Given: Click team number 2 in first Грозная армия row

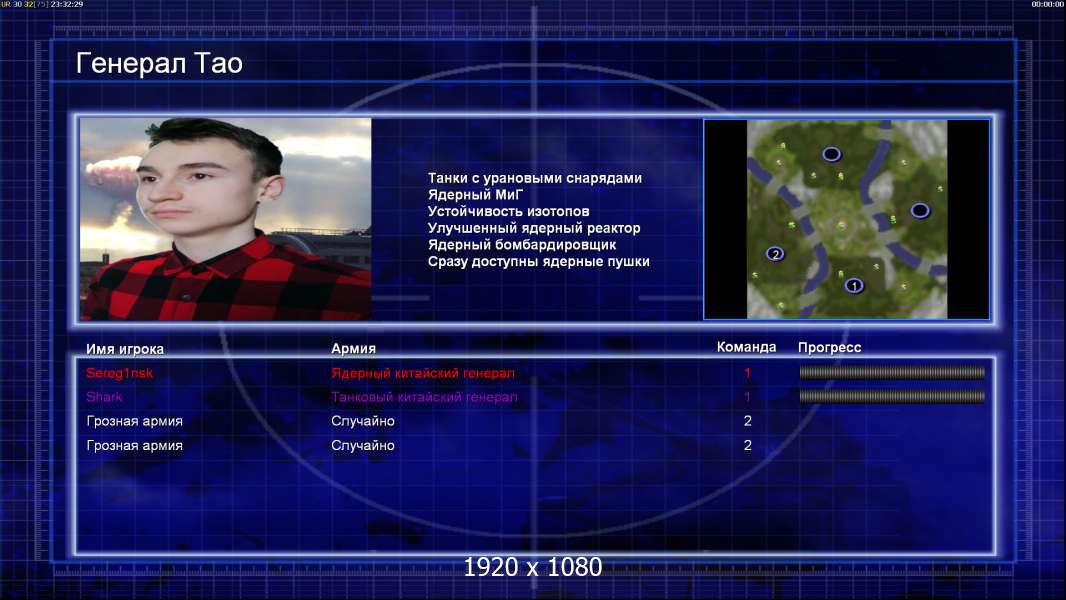Looking at the screenshot, I should pyautogui.click(x=748, y=421).
